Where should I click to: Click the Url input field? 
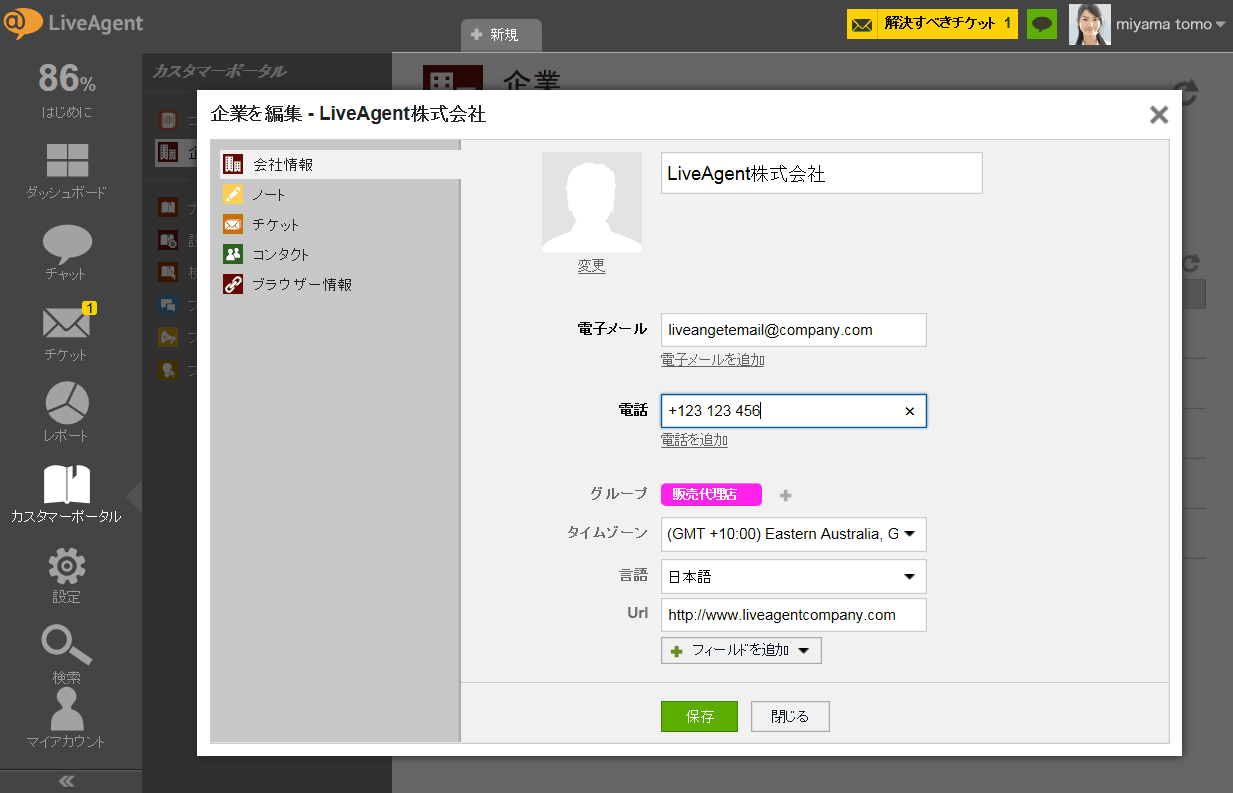[x=794, y=615]
